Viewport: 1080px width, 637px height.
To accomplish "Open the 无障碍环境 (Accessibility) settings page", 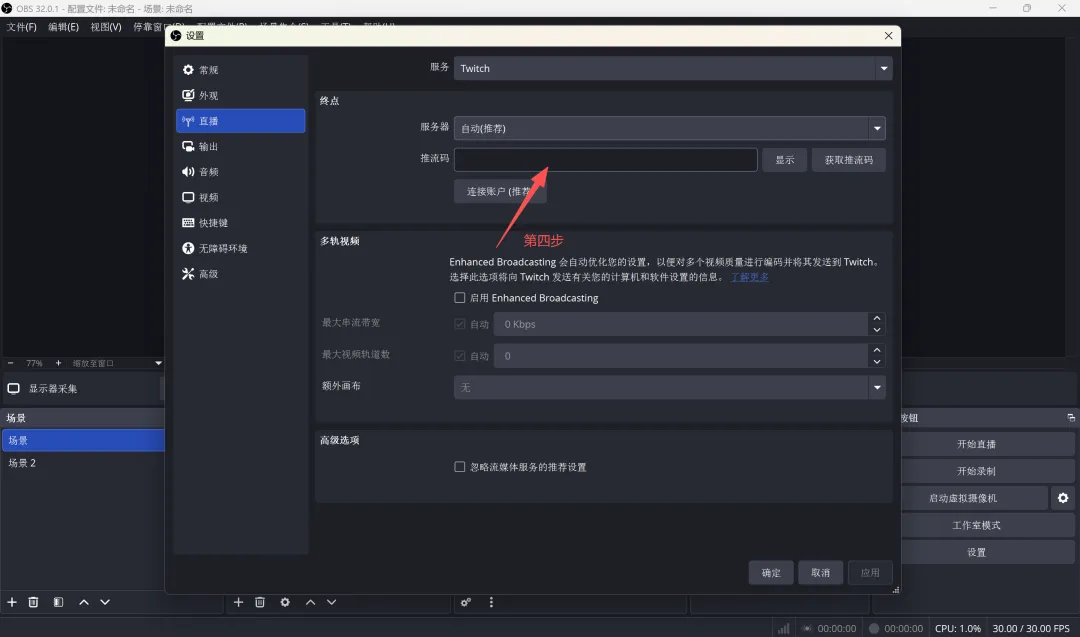I will (x=240, y=248).
